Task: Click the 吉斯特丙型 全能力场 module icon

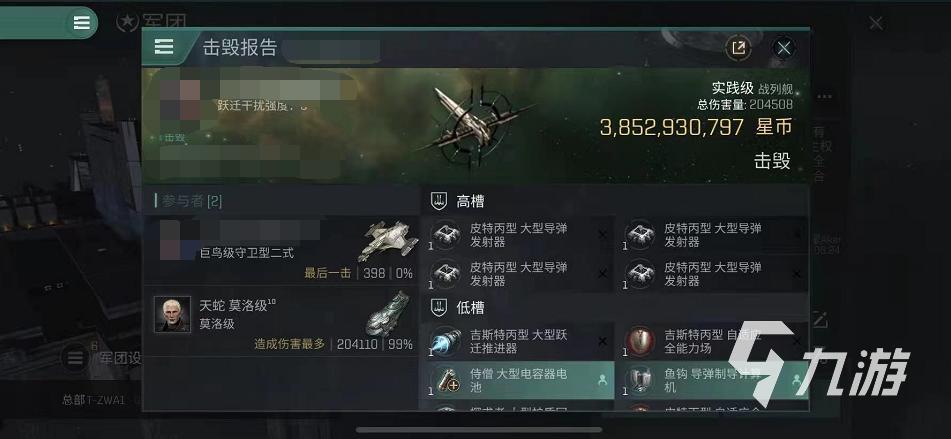Action: (639, 341)
